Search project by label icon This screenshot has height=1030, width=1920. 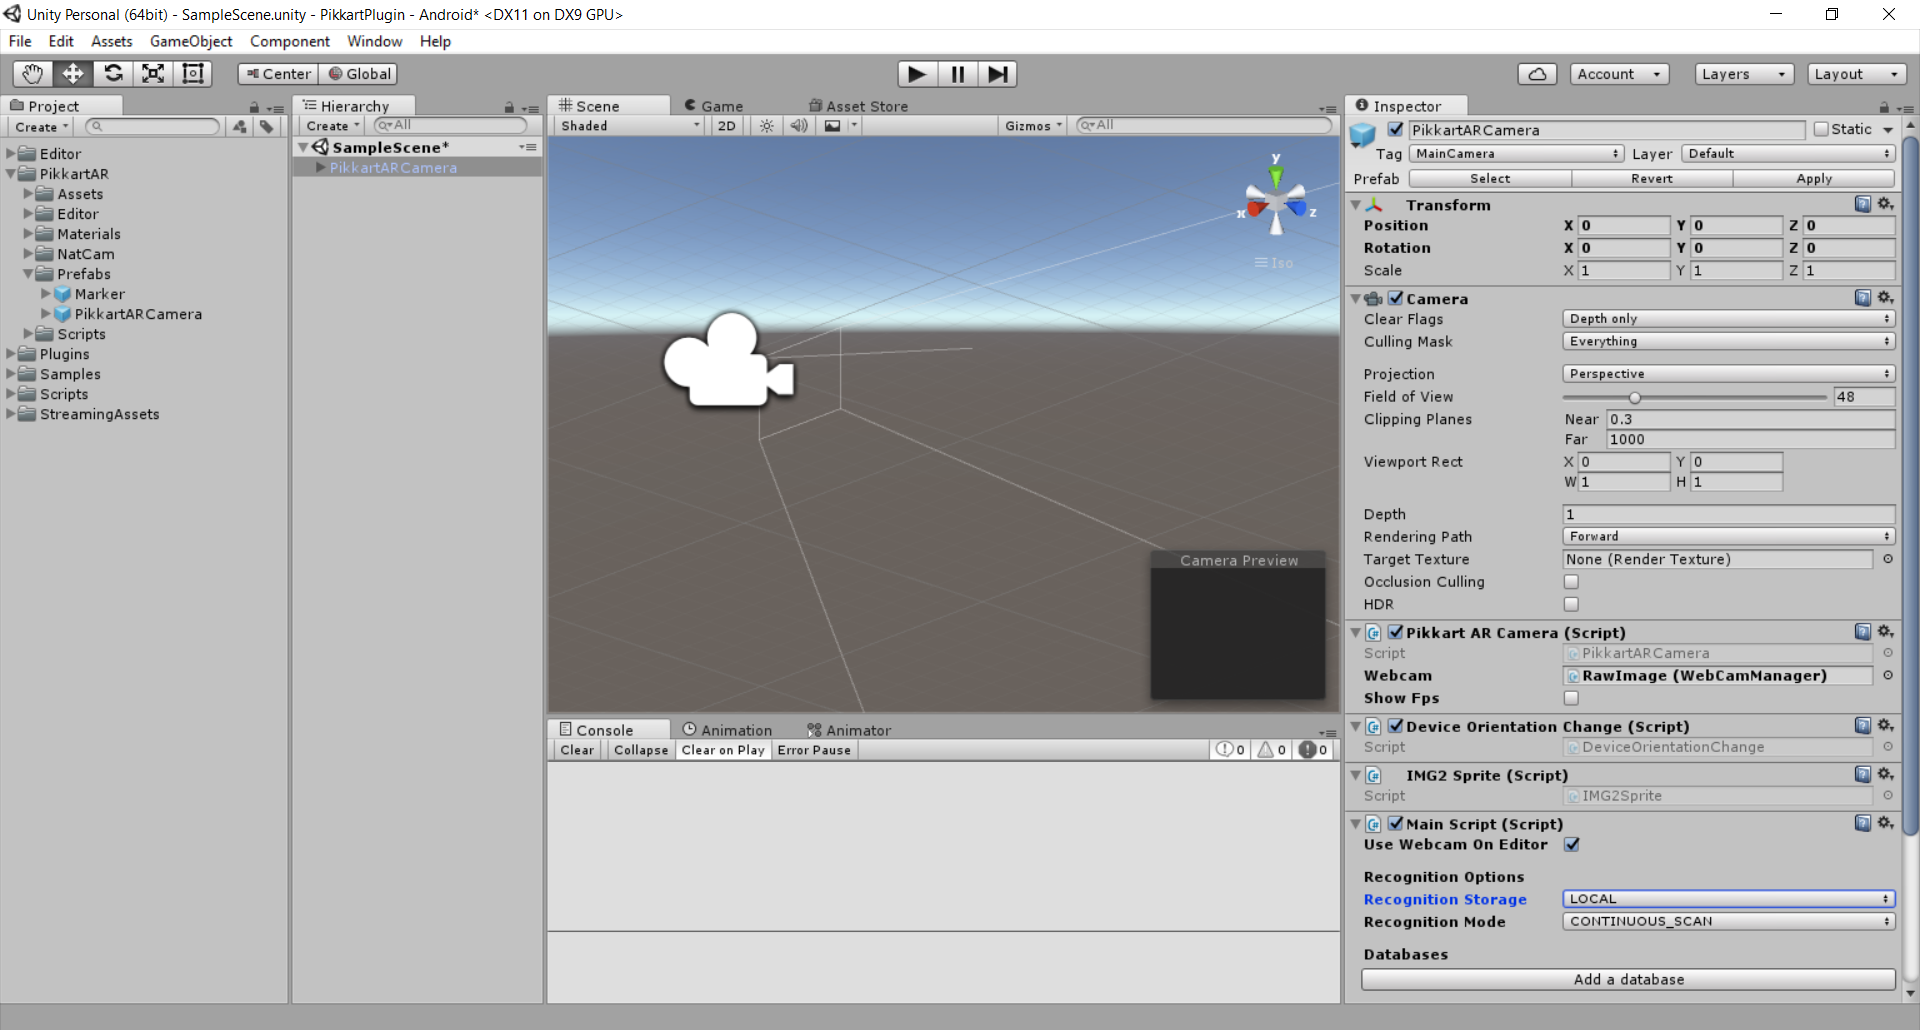pos(266,127)
